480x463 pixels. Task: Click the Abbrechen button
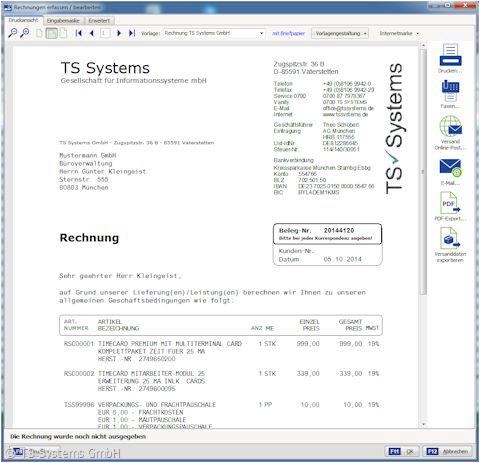[447, 451]
